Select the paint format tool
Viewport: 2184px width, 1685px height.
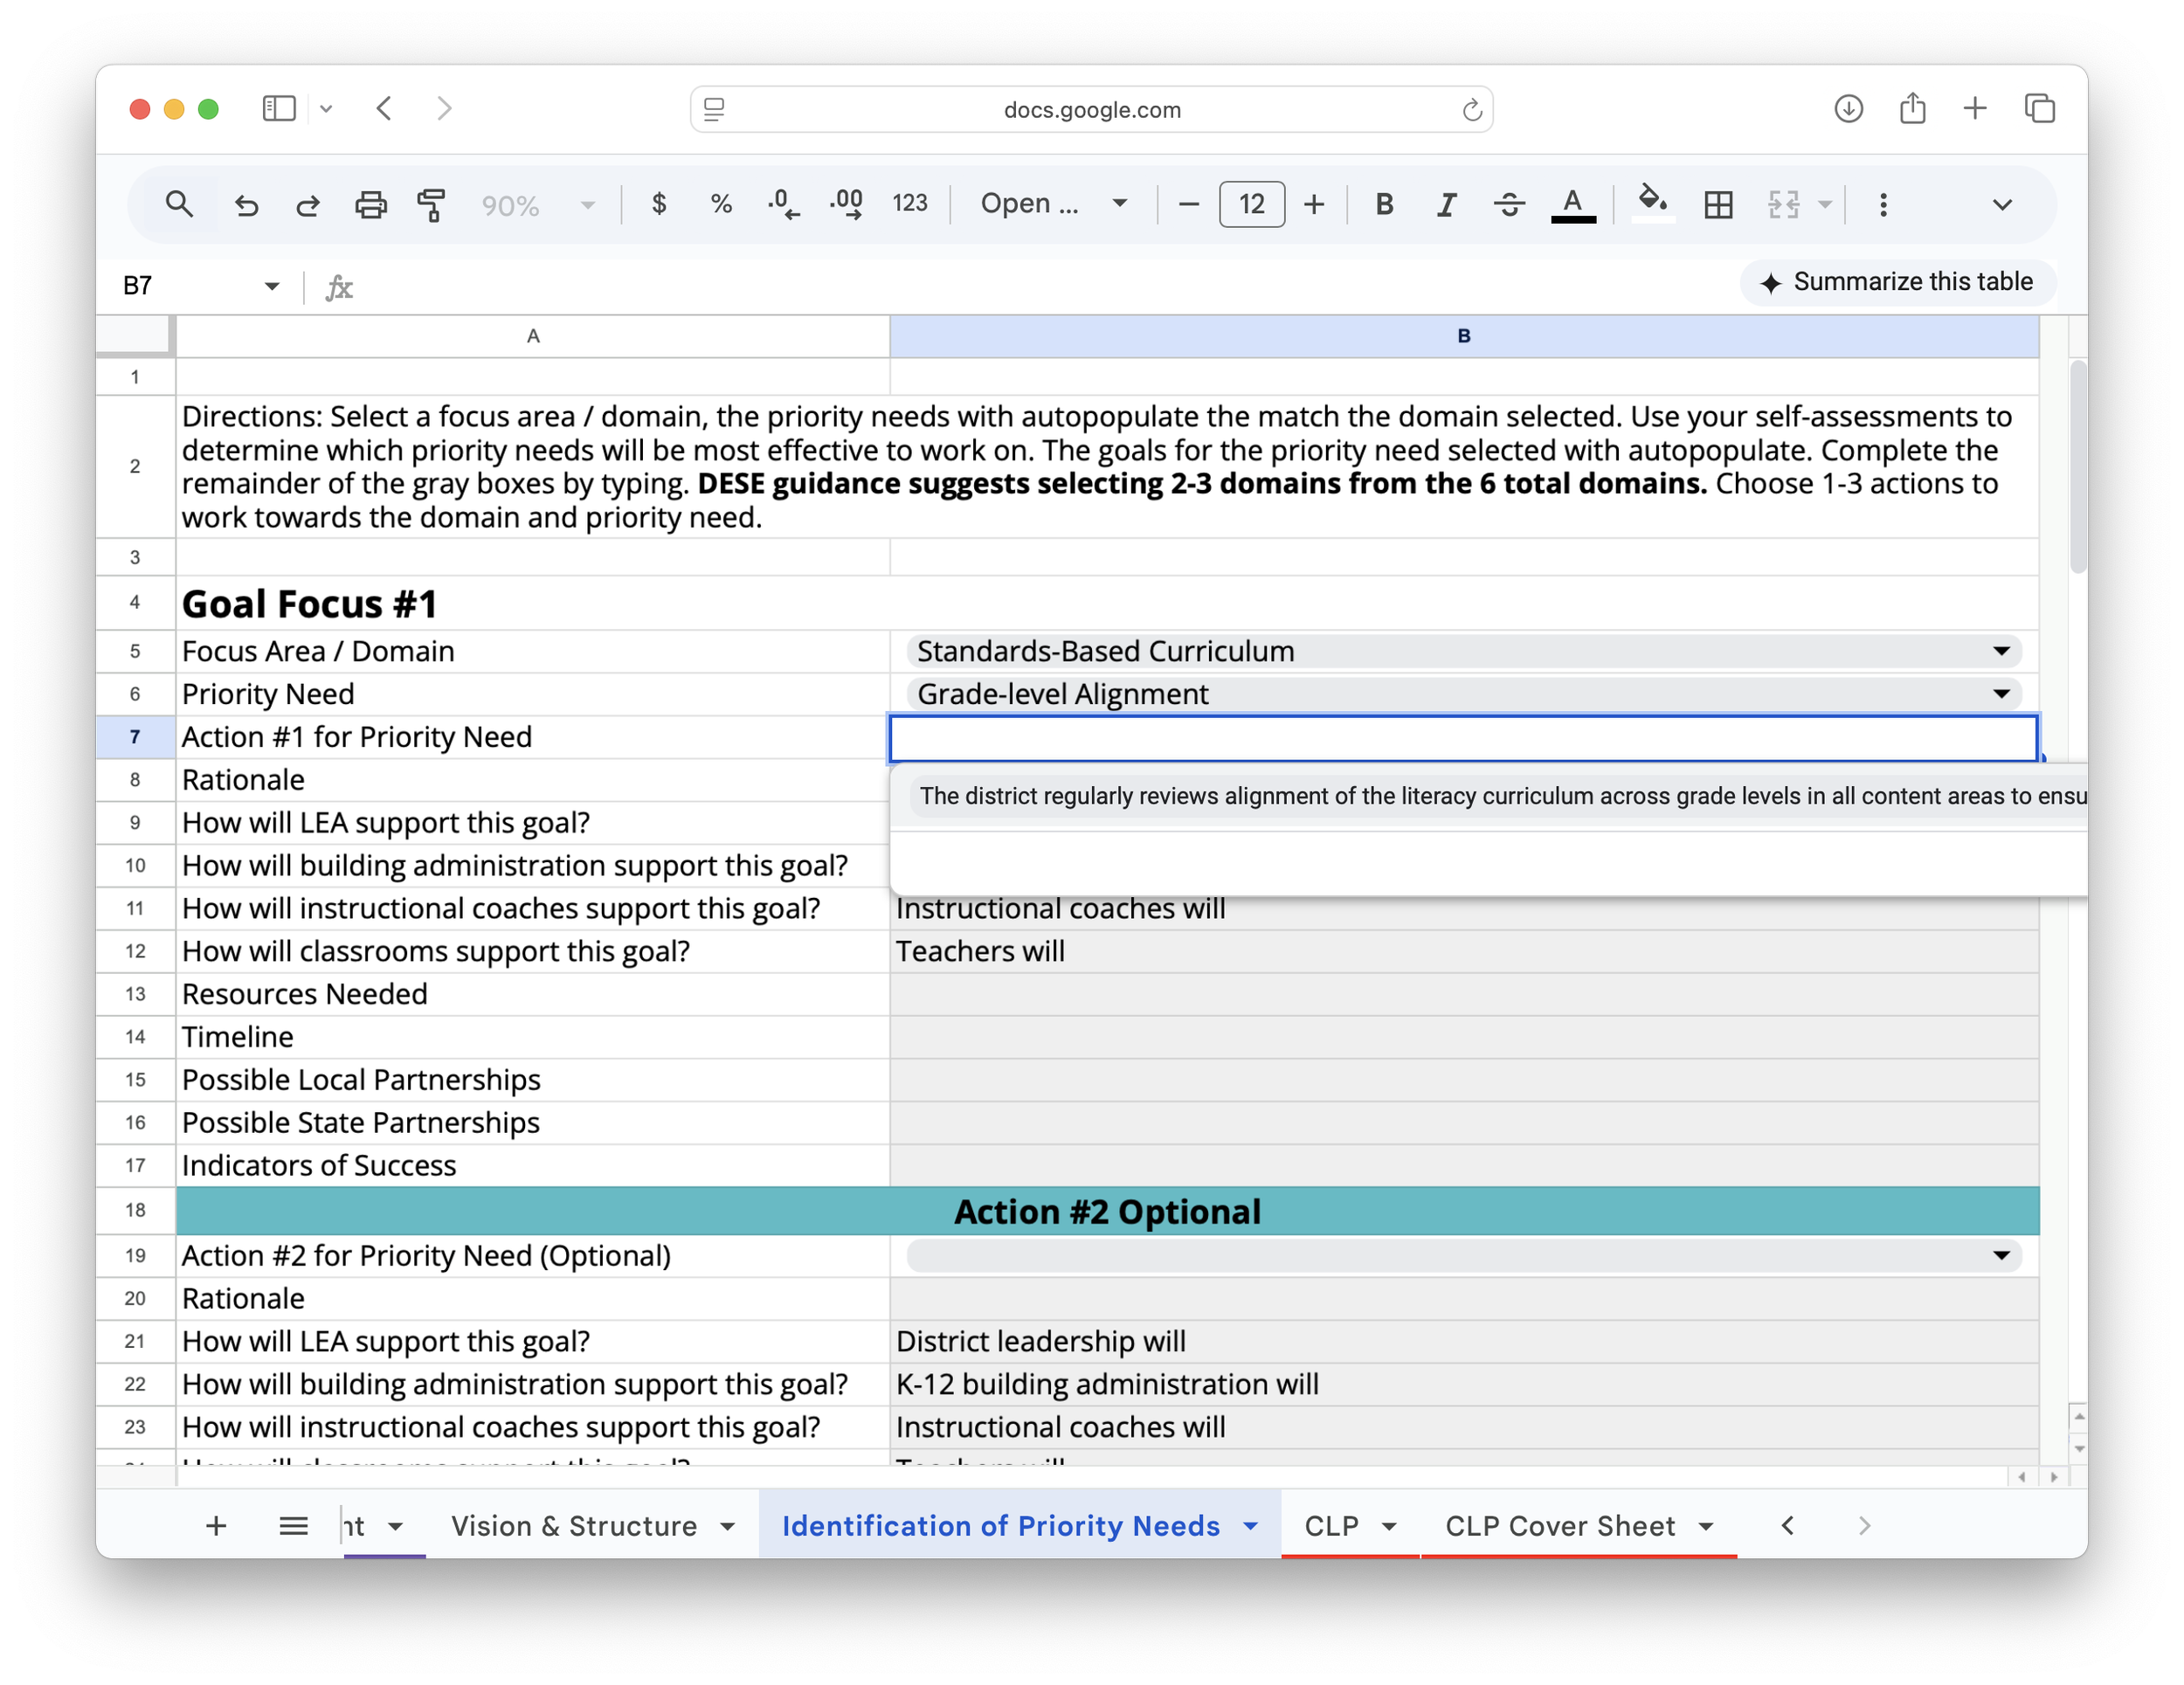point(431,206)
